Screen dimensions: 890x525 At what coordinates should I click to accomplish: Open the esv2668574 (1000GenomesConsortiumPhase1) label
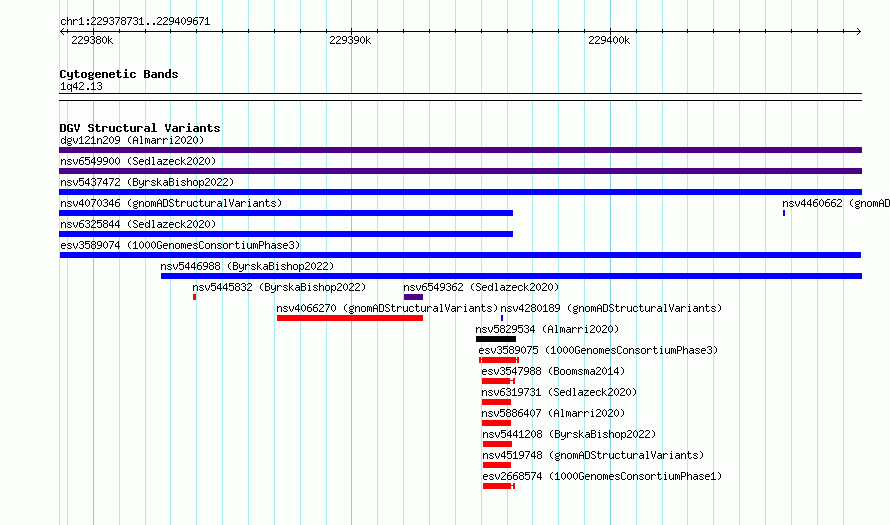click(602, 476)
